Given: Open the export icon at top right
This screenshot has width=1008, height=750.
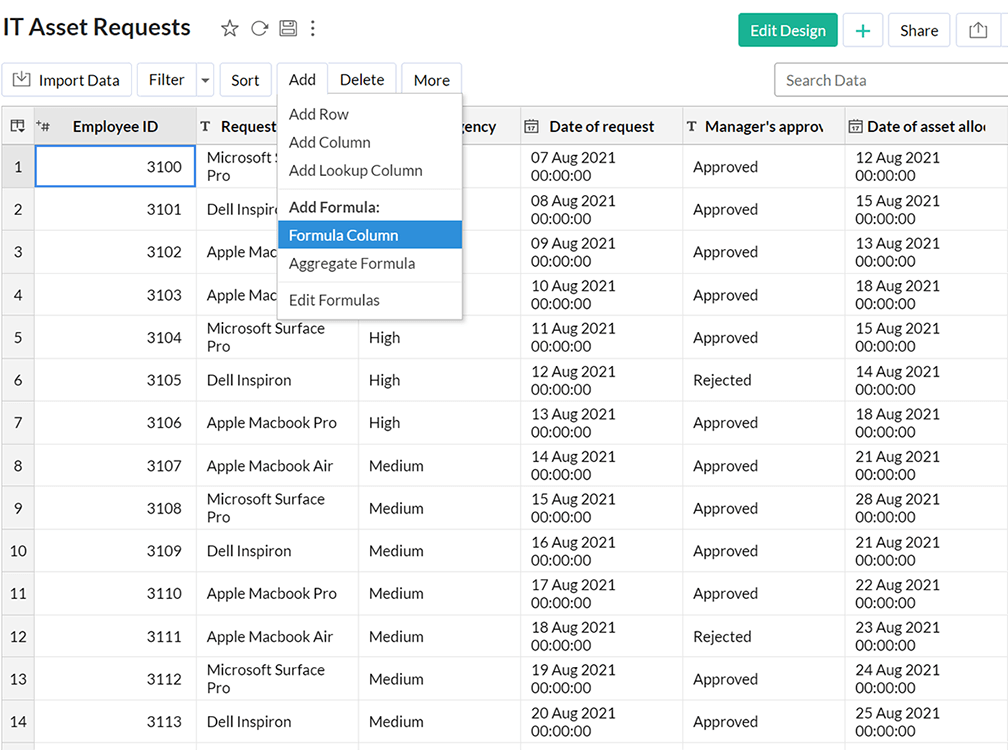Looking at the screenshot, I should point(978,30).
